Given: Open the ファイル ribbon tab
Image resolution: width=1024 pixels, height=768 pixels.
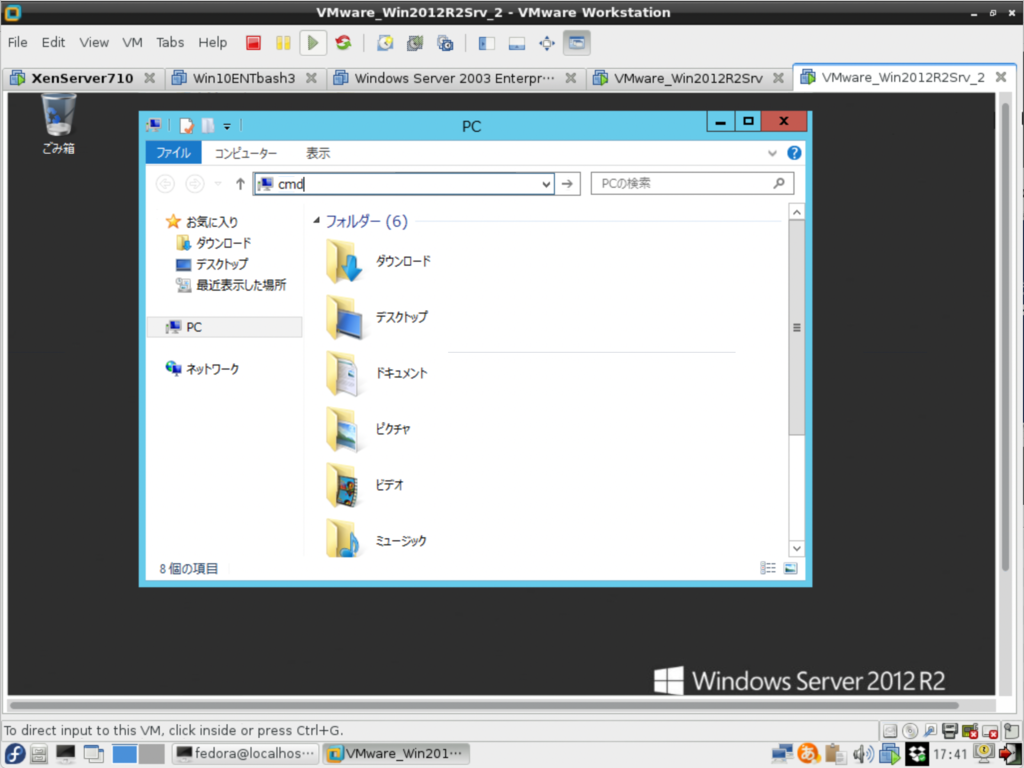Looking at the screenshot, I should 173,153.
